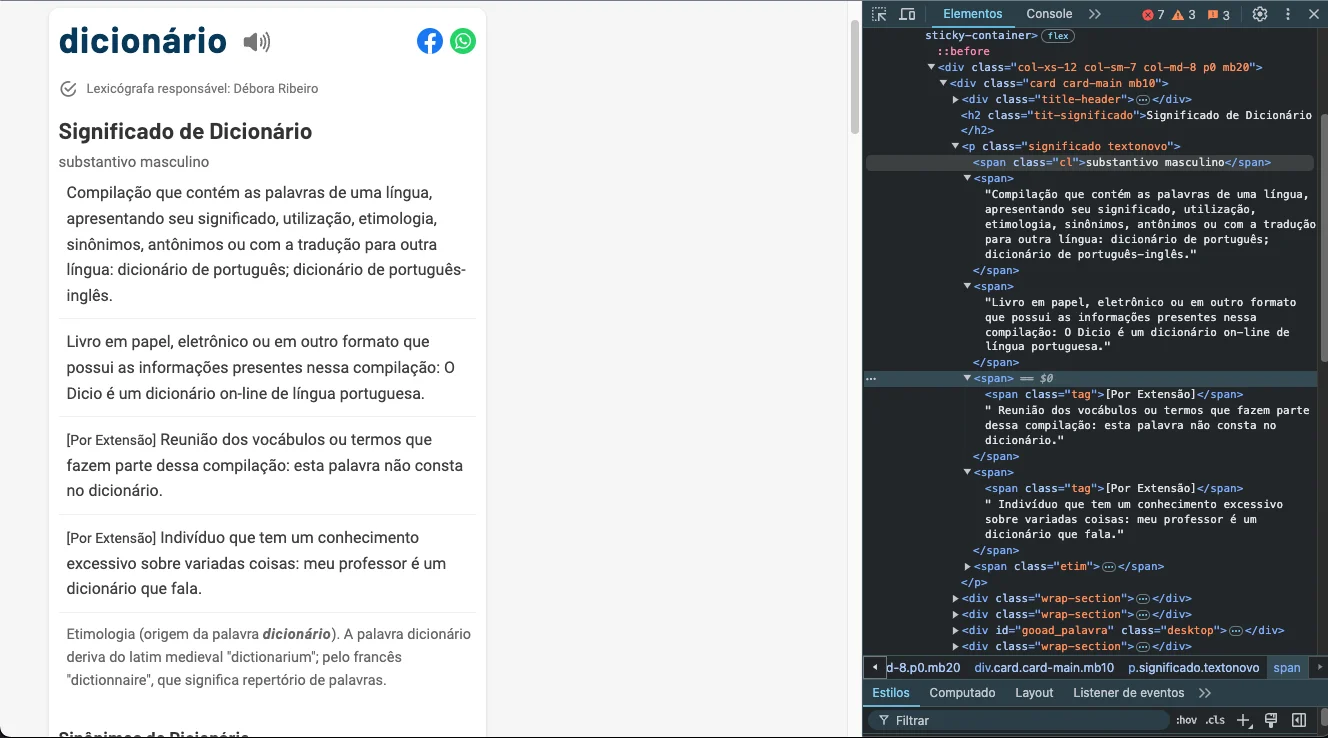Expand the title-header div node

click(x=955, y=99)
